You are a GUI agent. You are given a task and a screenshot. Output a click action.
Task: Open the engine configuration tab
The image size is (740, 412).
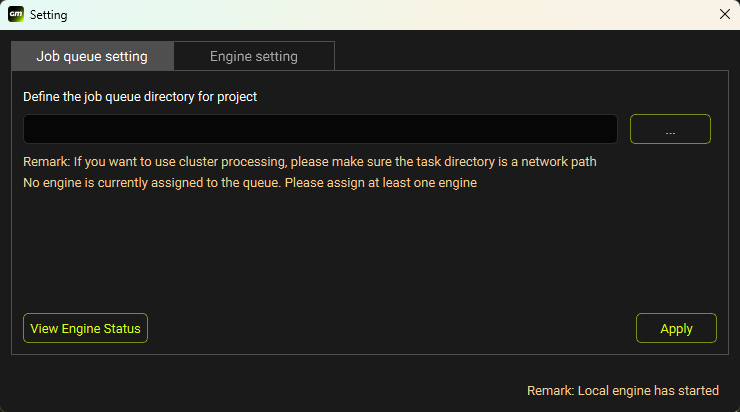click(253, 56)
